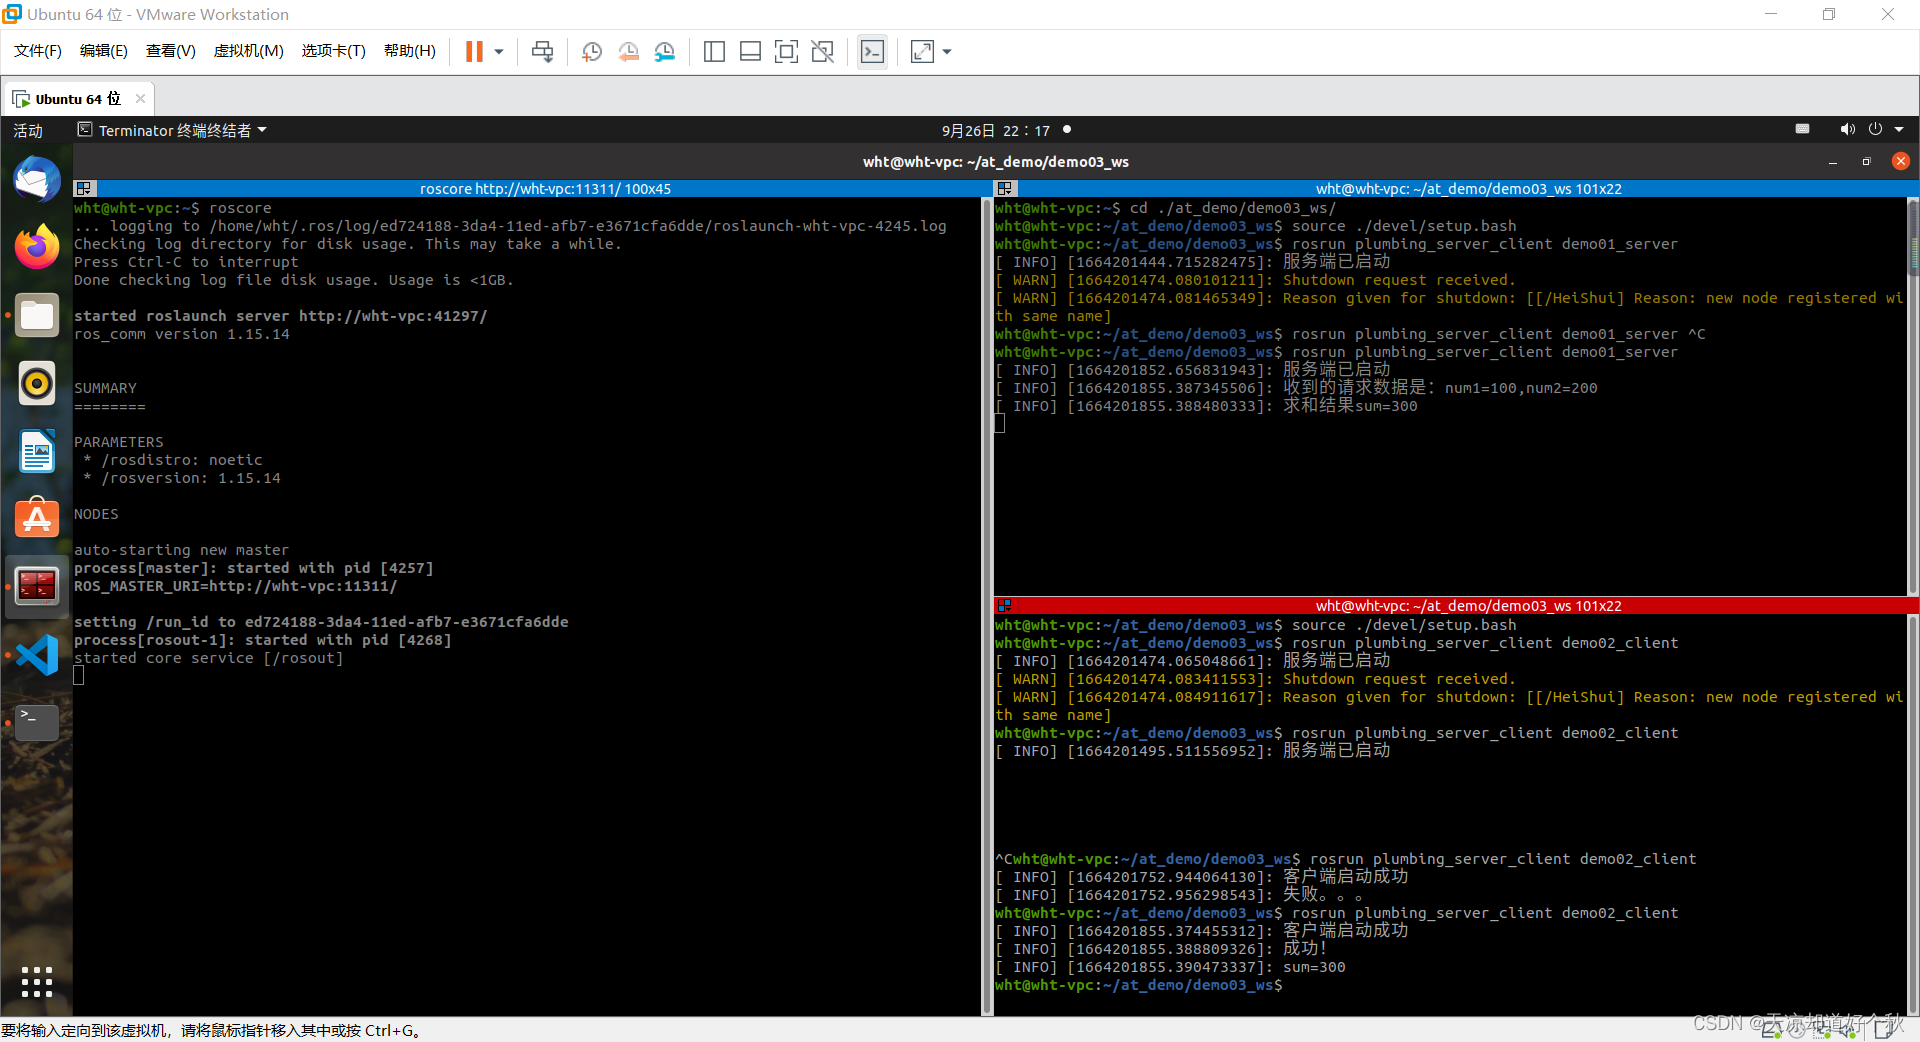Close the Terminator window
The width and height of the screenshot is (1920, 1042).
[1901, 161]
